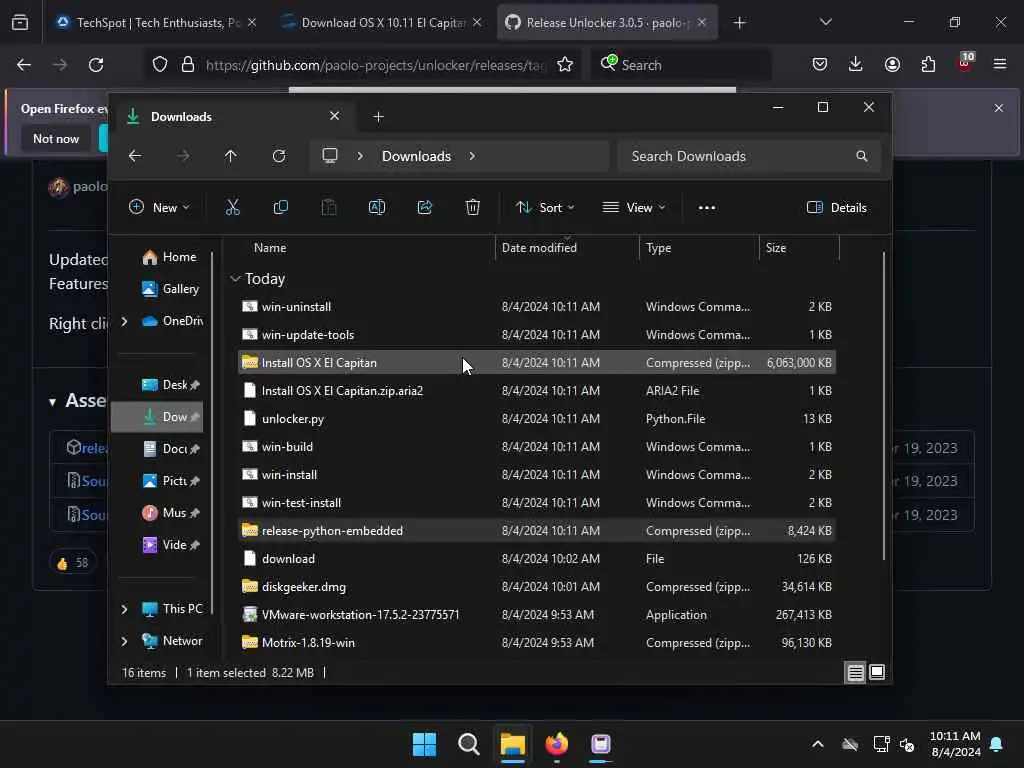Viewport: 1024px width, 768px height.
Task: Click the Delete trash can icon
Action: pyautogui.click(x=473, y=208)
